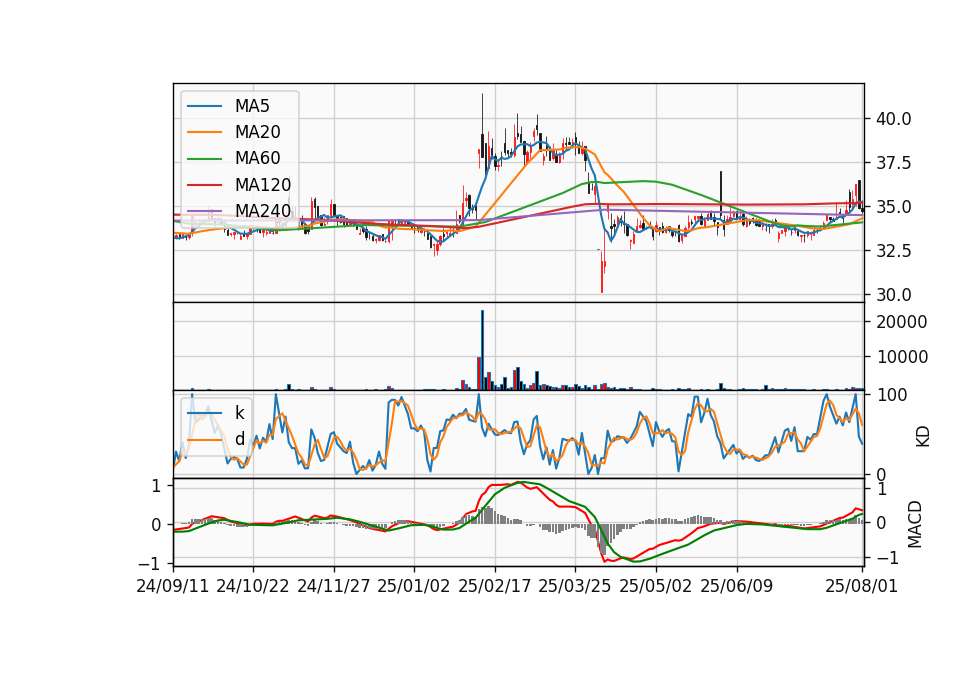Click the MA120 legend label
Screen dimensions: 960x690
tap(263, 185)
